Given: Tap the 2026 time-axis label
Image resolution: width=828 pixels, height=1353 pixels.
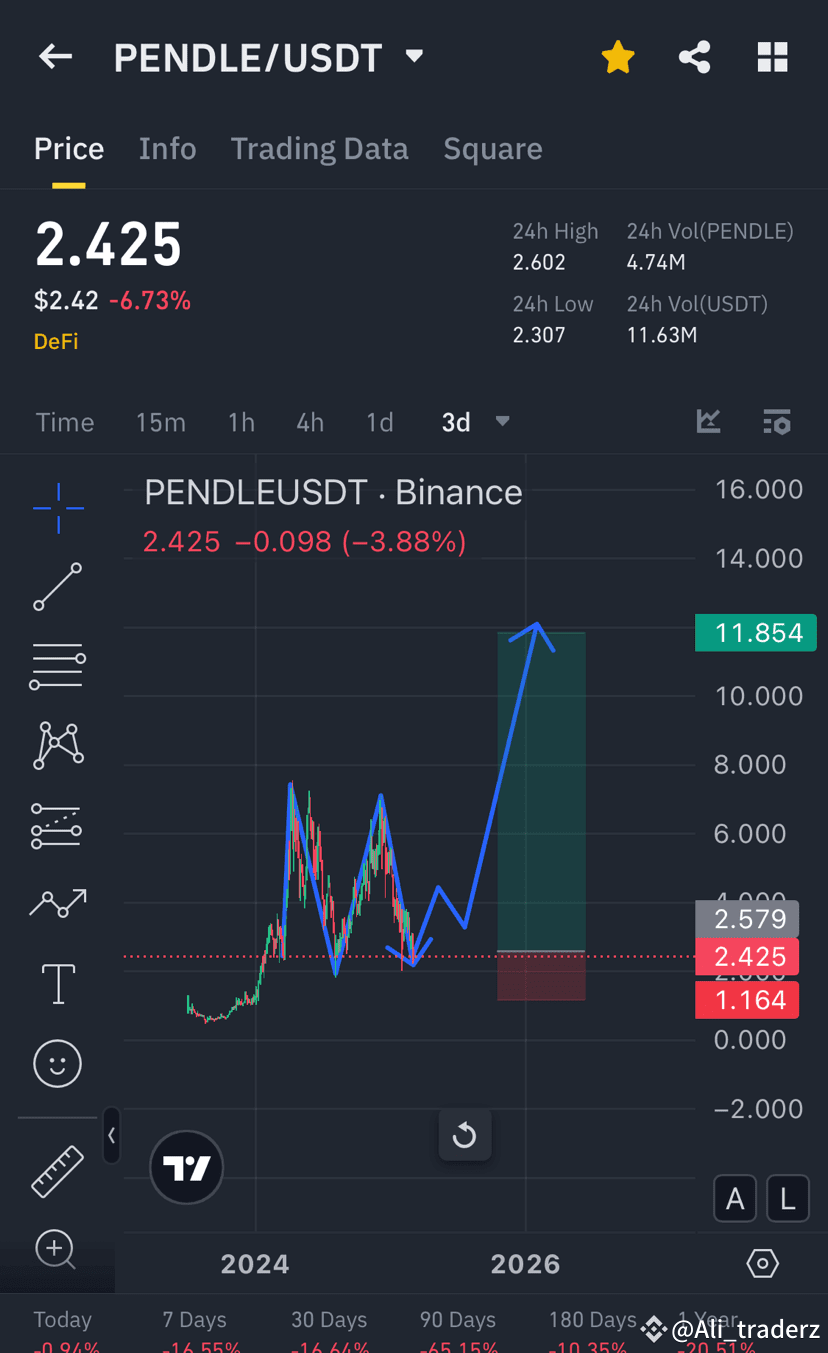Looking at the screenshot, I should coord(525,1264).
